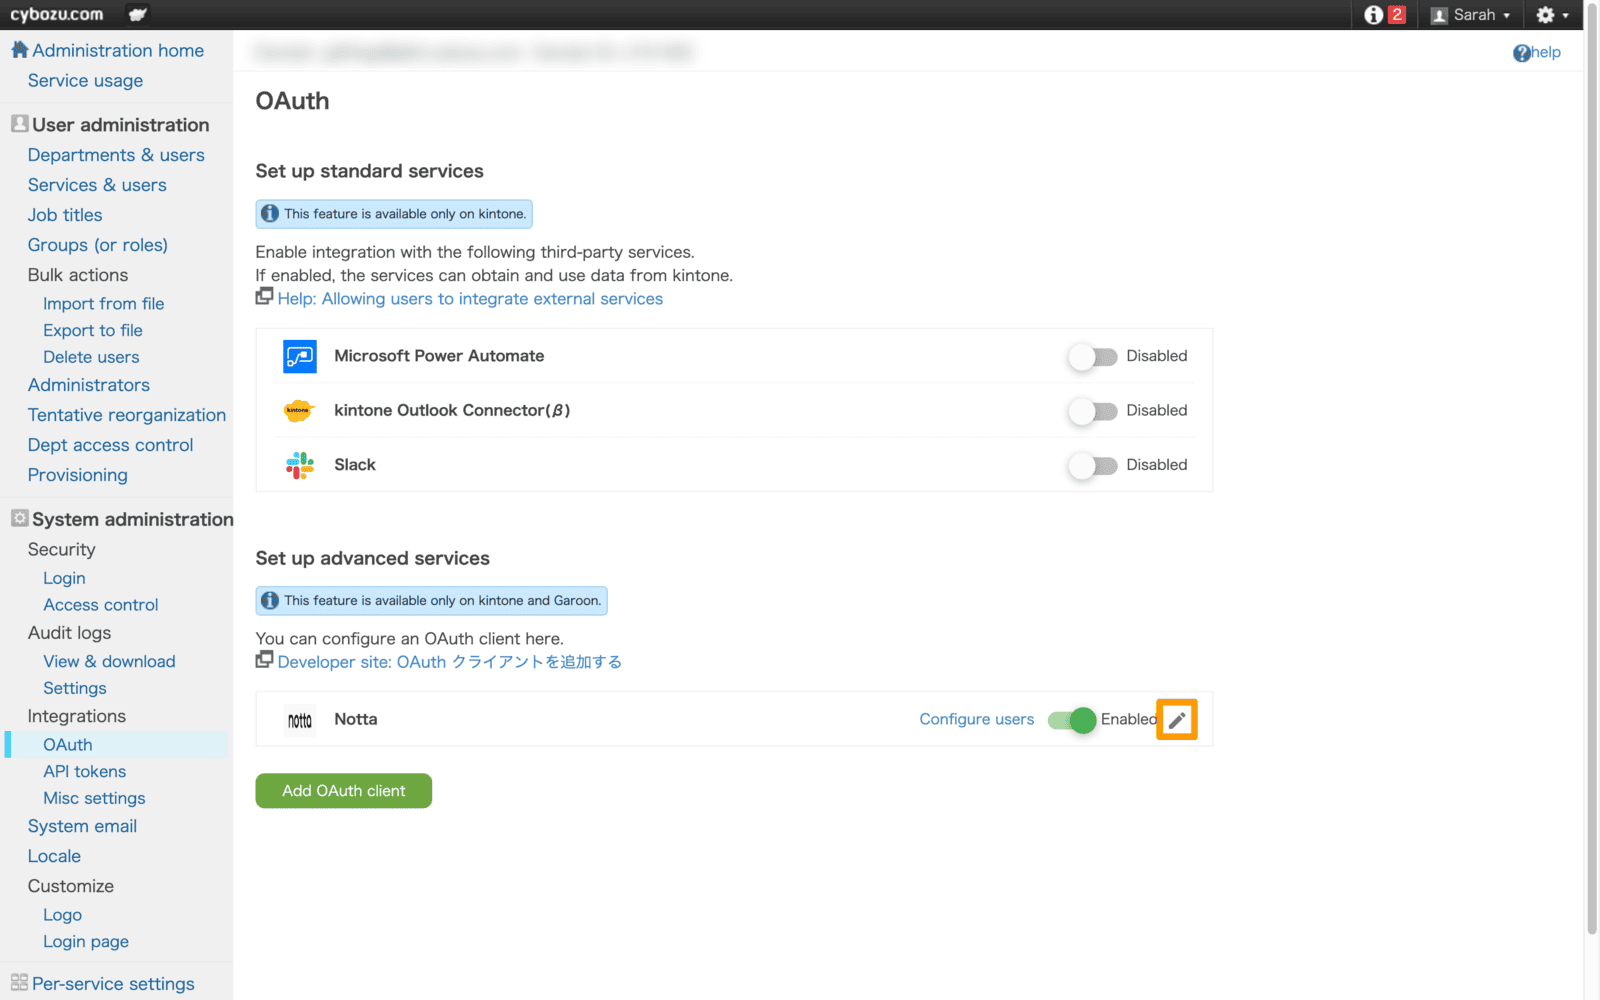Click the Add OAuth client button
The height and width of the screenshot is (1000, 1600).
coord(344,791)
